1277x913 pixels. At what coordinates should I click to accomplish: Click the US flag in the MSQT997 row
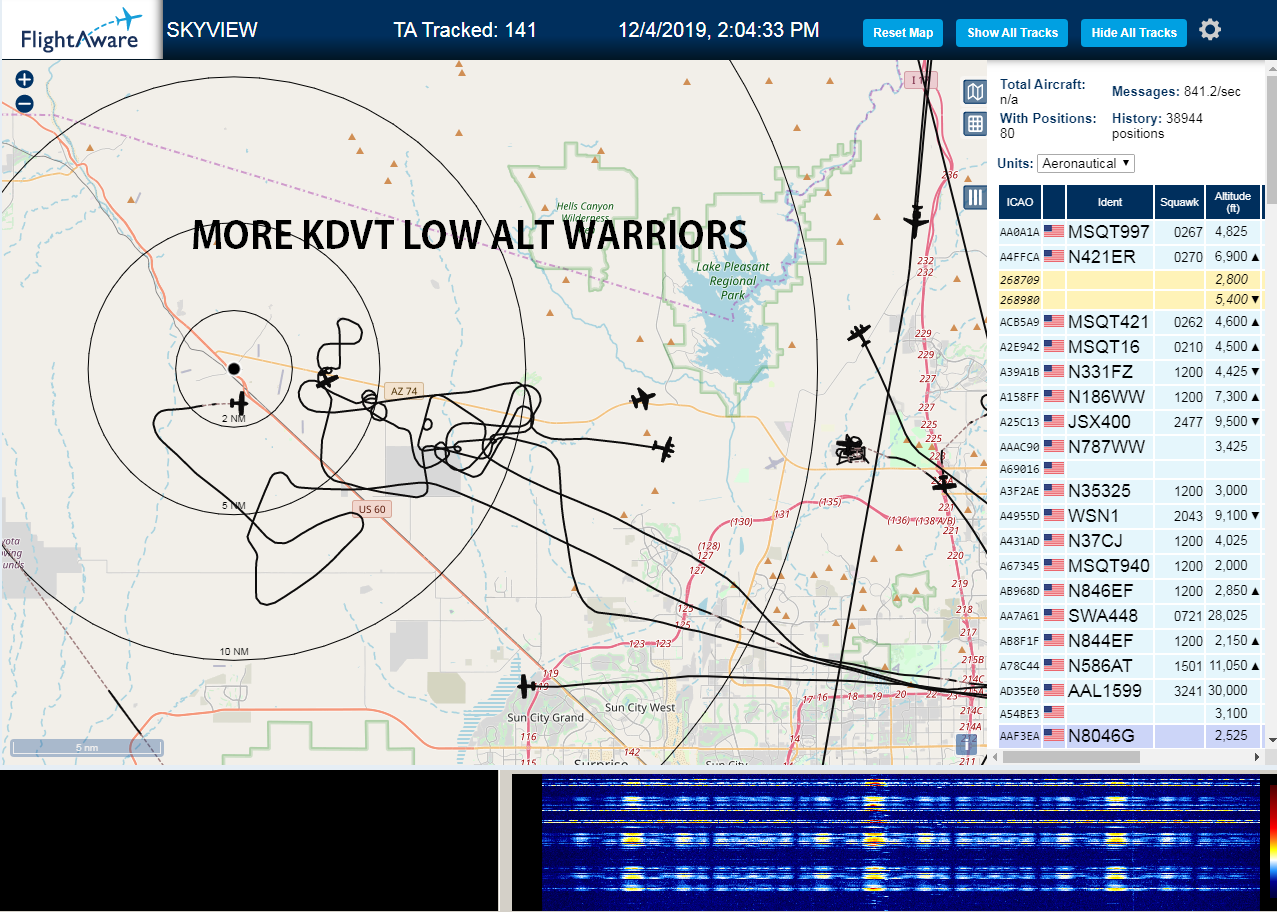pos(1054,232)
